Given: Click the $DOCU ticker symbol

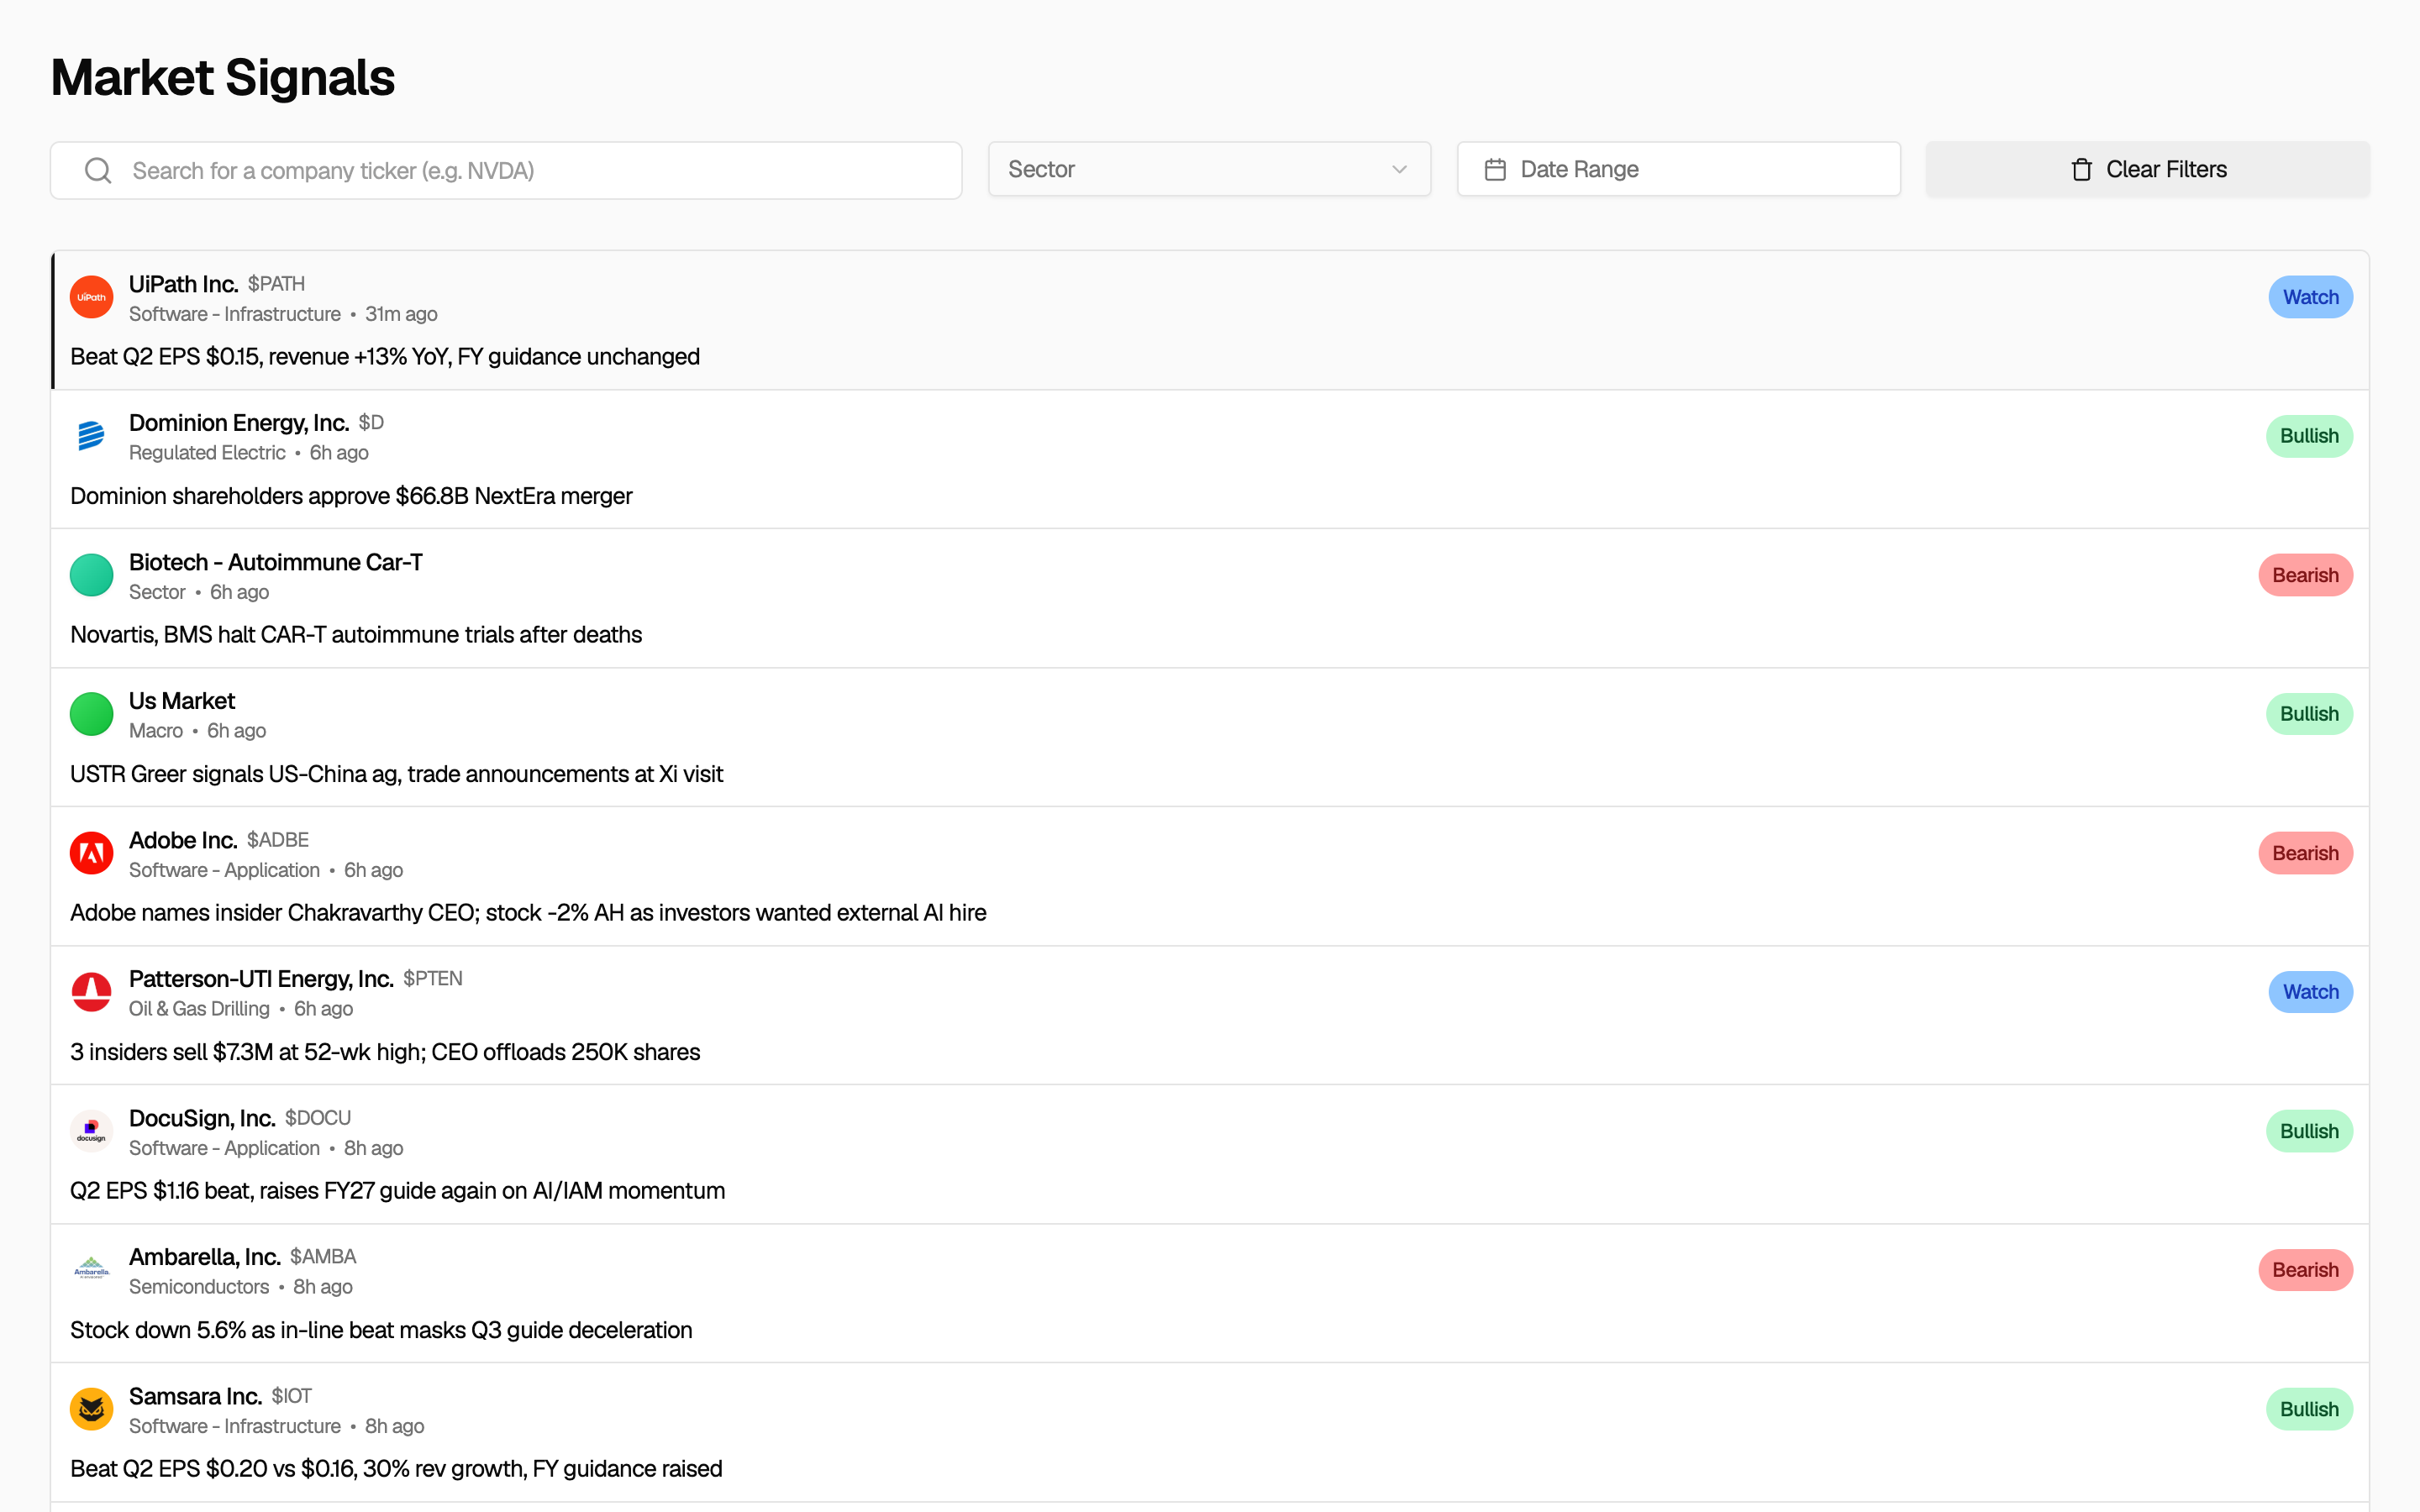Looking at the screenshot, I should click(x=318, y=1118).
